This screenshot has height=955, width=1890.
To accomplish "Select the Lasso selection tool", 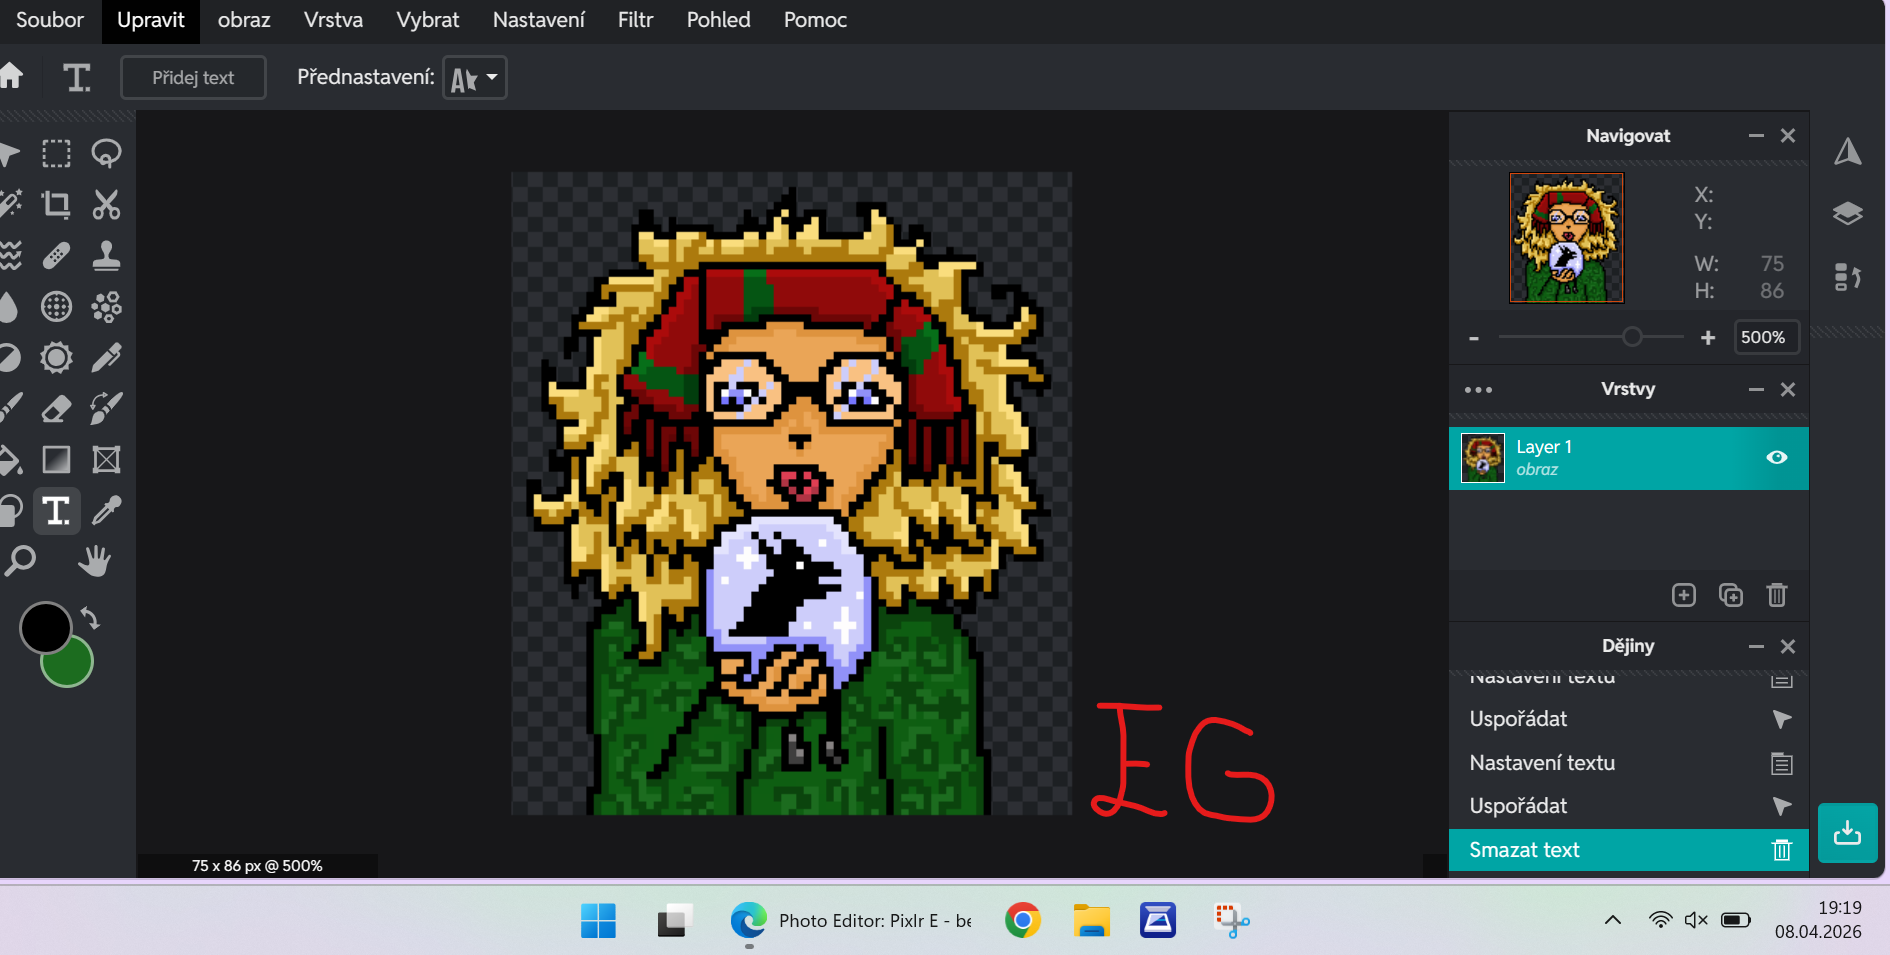I will (x=106, y=154).
